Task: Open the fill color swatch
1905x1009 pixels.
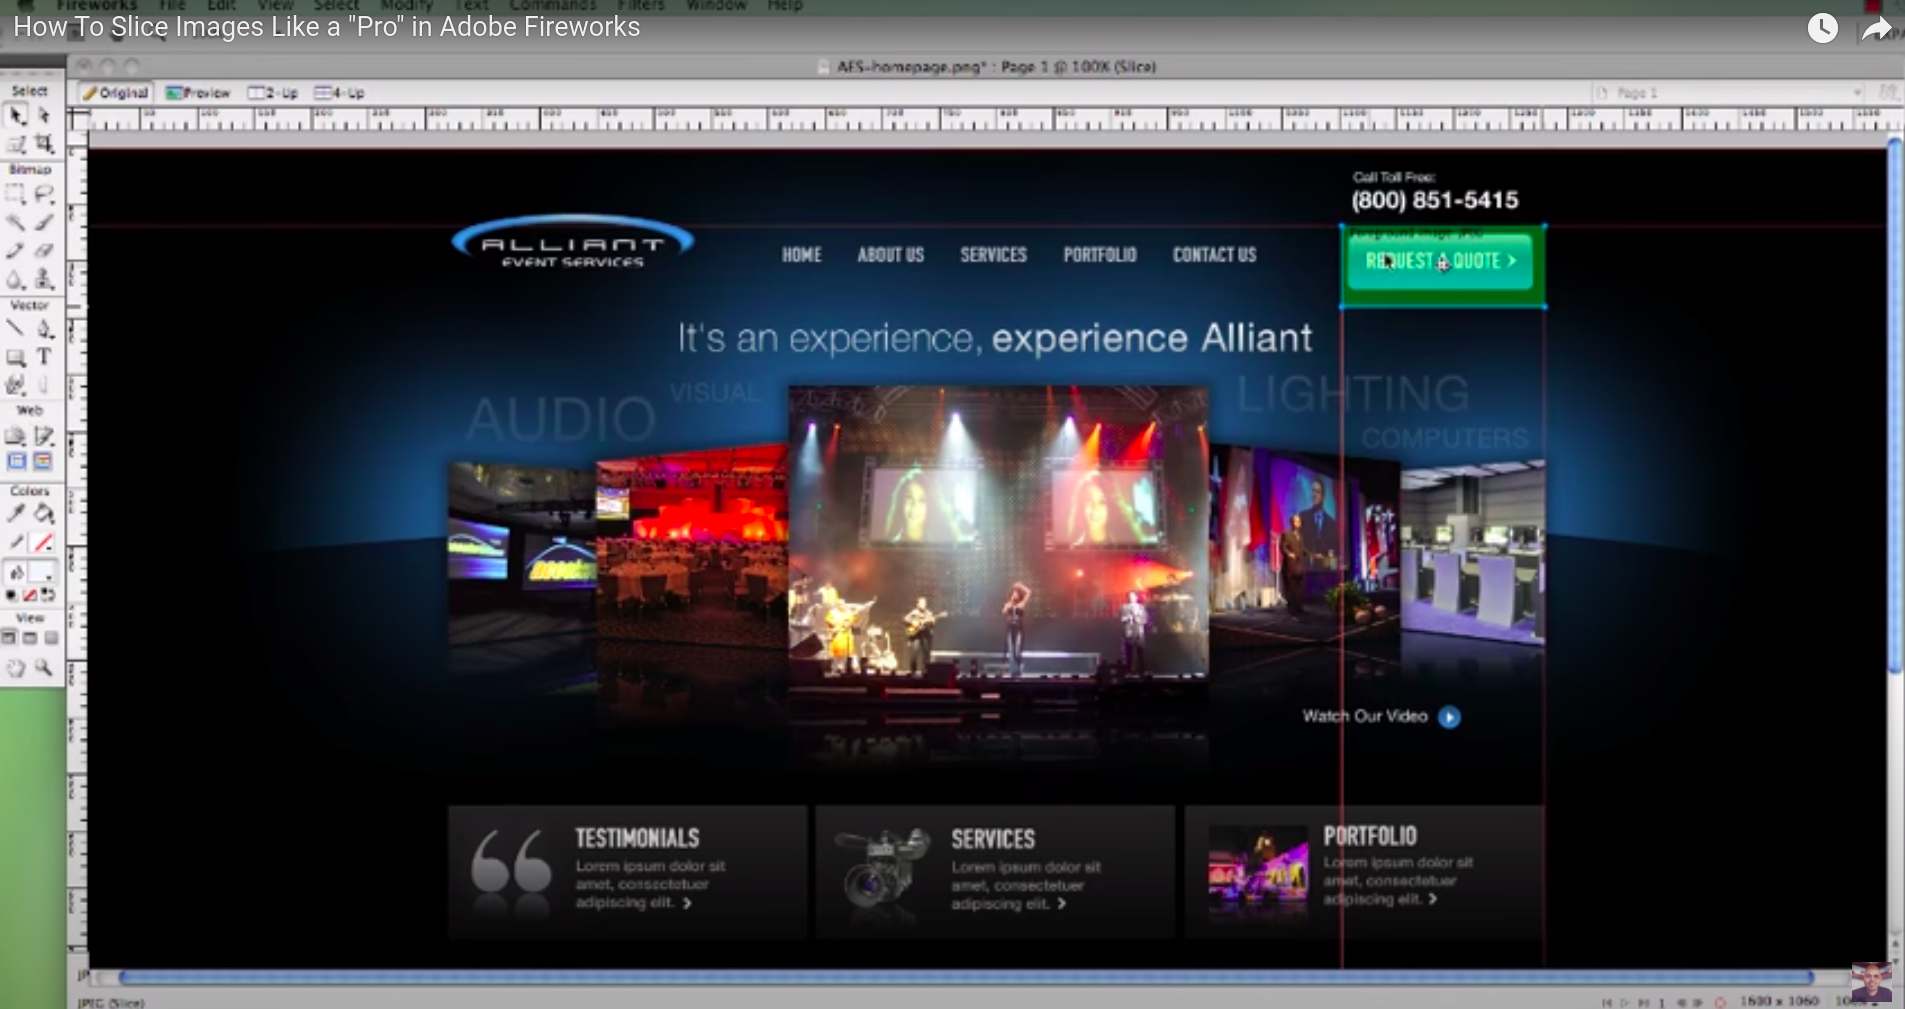Action: click(x=43, y=573)
